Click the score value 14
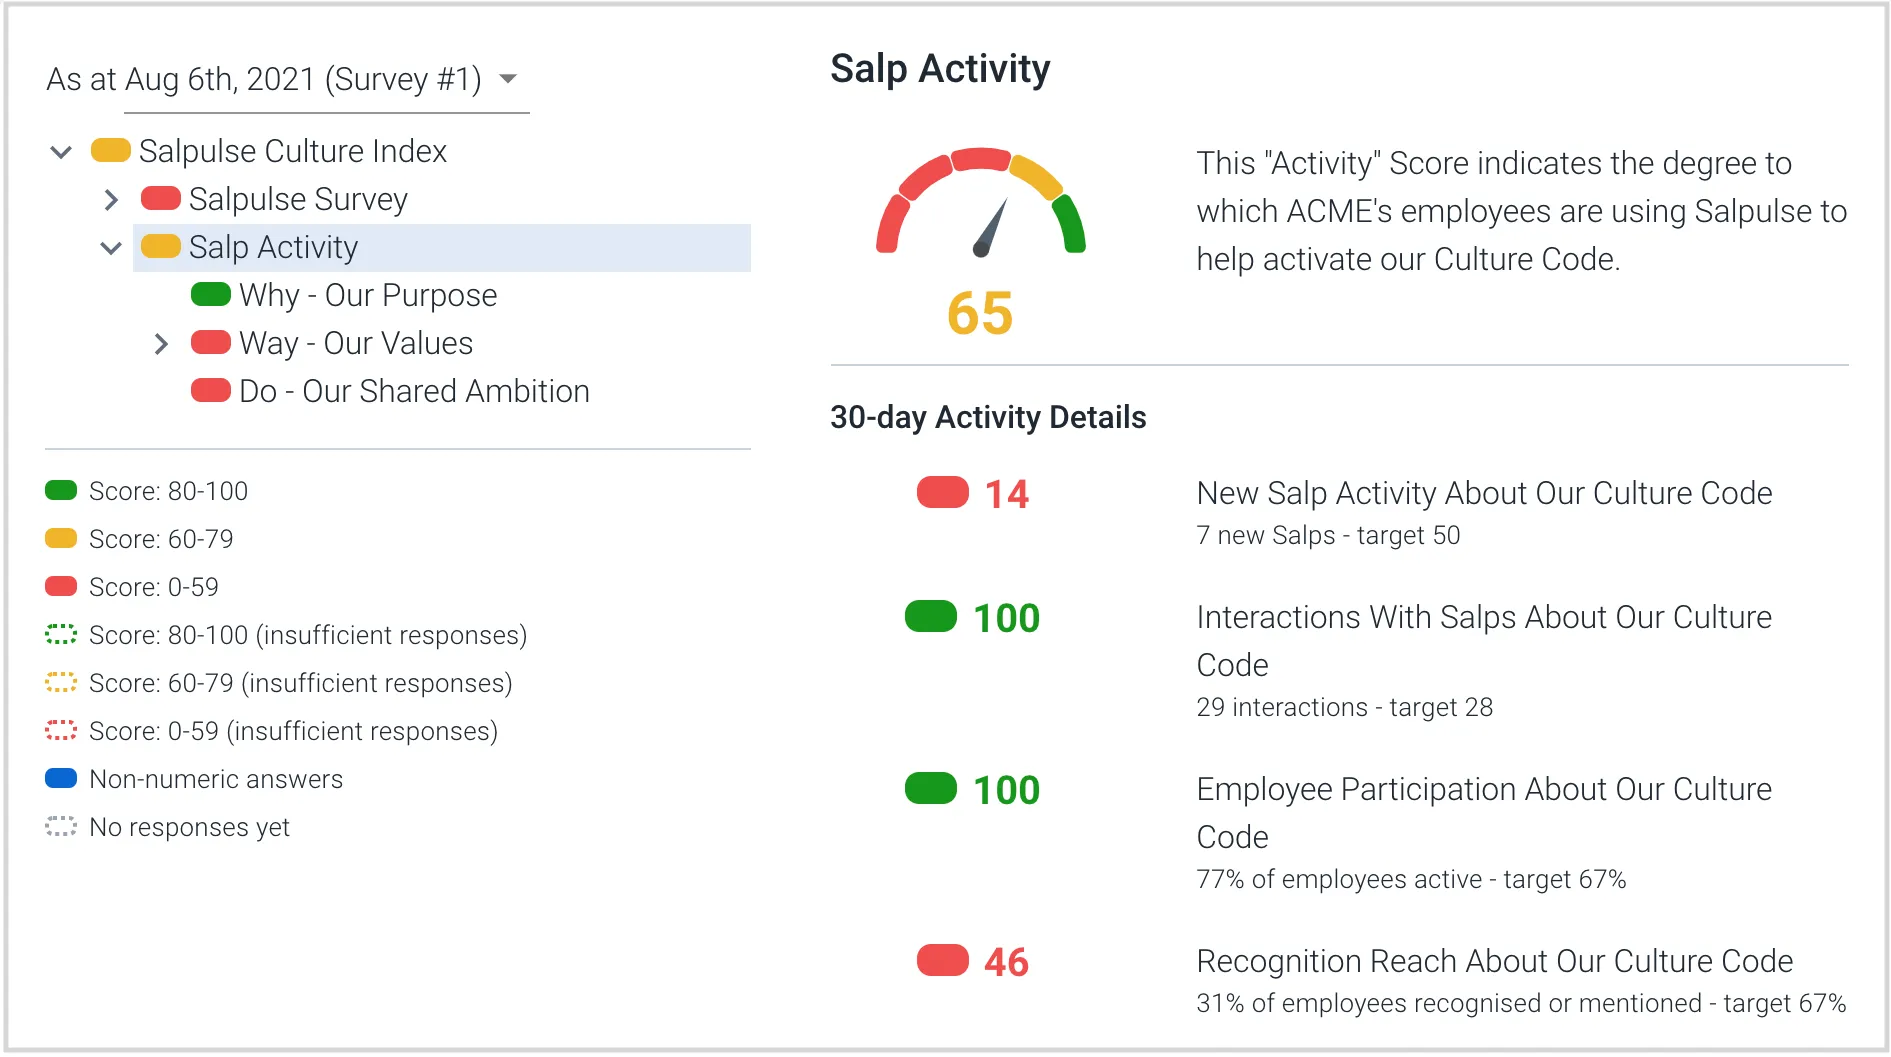 1007,494
